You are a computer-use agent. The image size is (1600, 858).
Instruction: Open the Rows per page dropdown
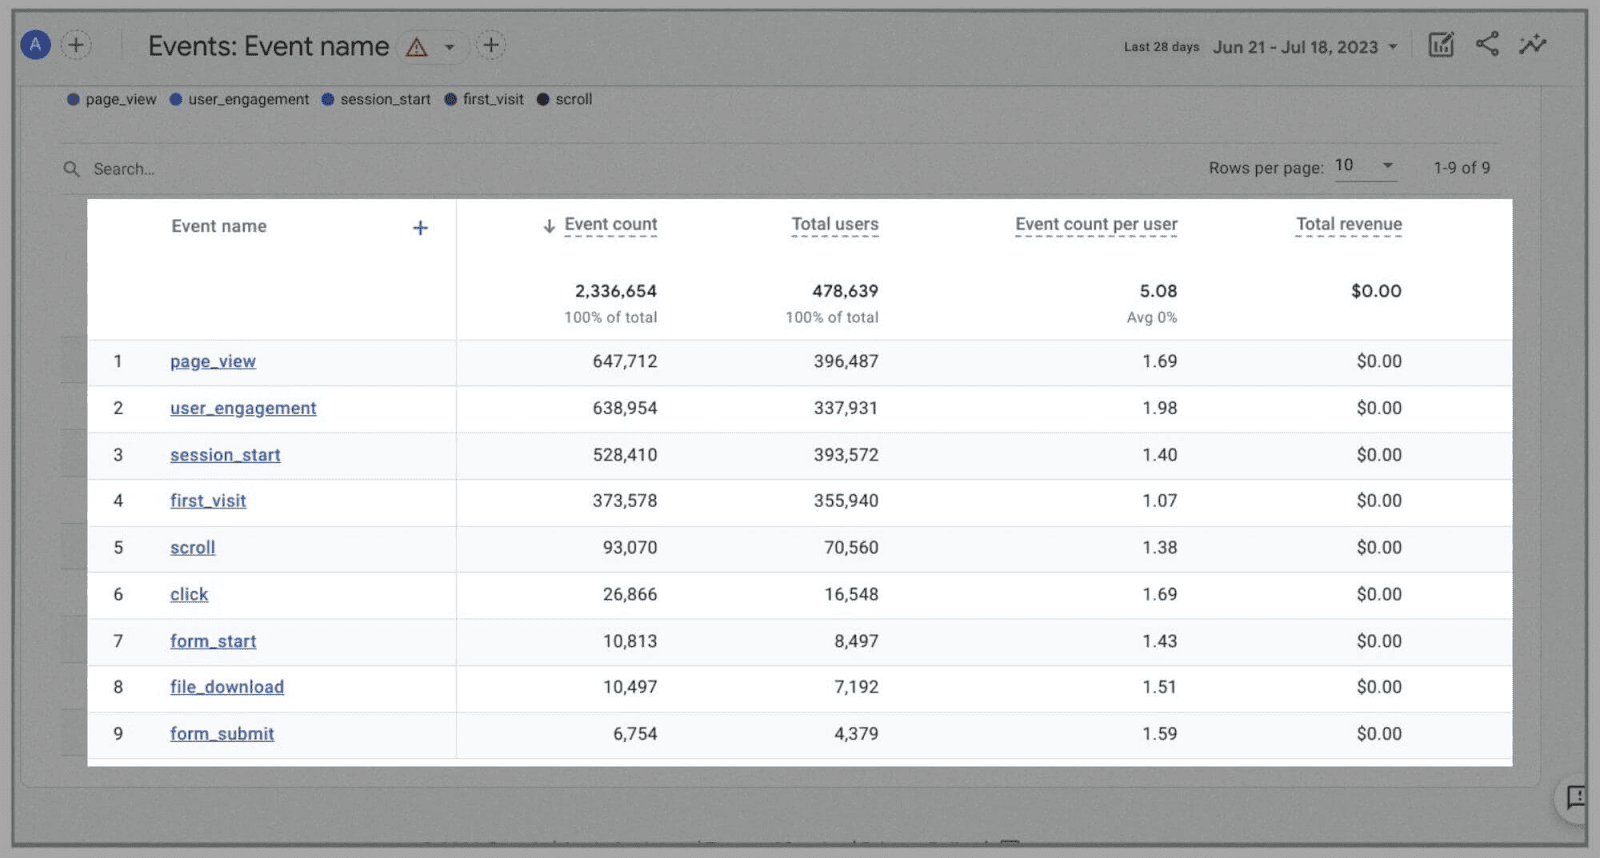click(x=1365, y=166)
